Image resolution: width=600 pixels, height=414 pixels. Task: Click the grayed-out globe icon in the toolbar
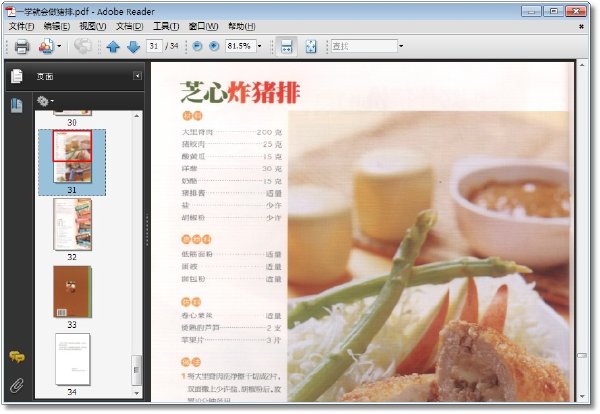point(83,46)
